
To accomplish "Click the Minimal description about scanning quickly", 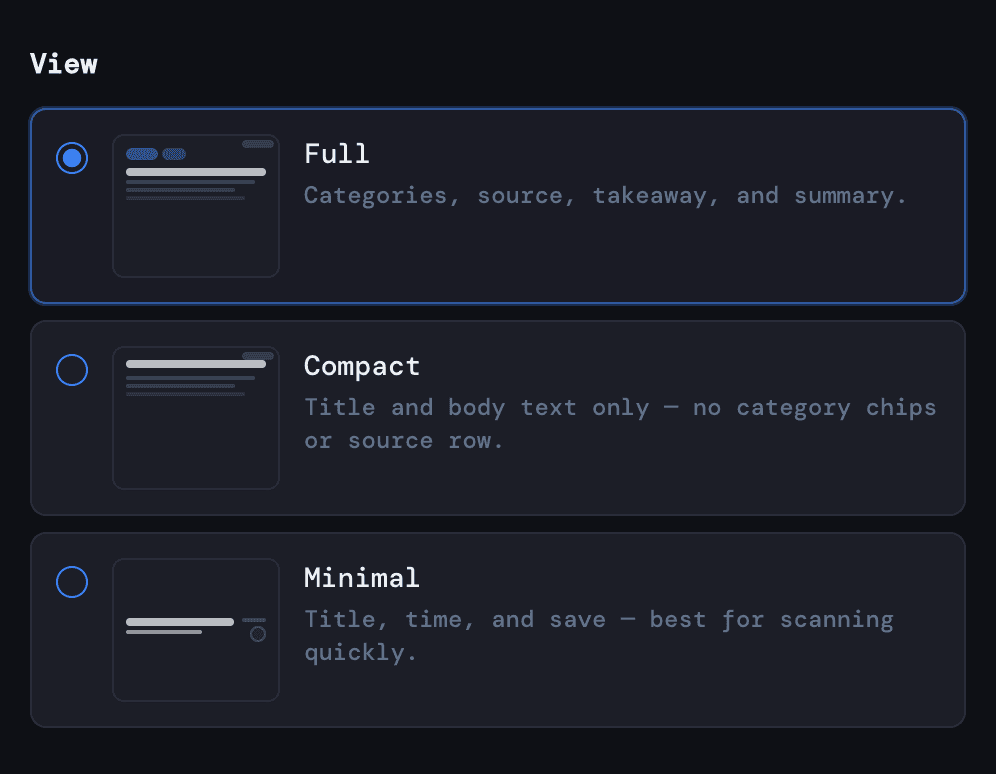I will coord(598,636).
